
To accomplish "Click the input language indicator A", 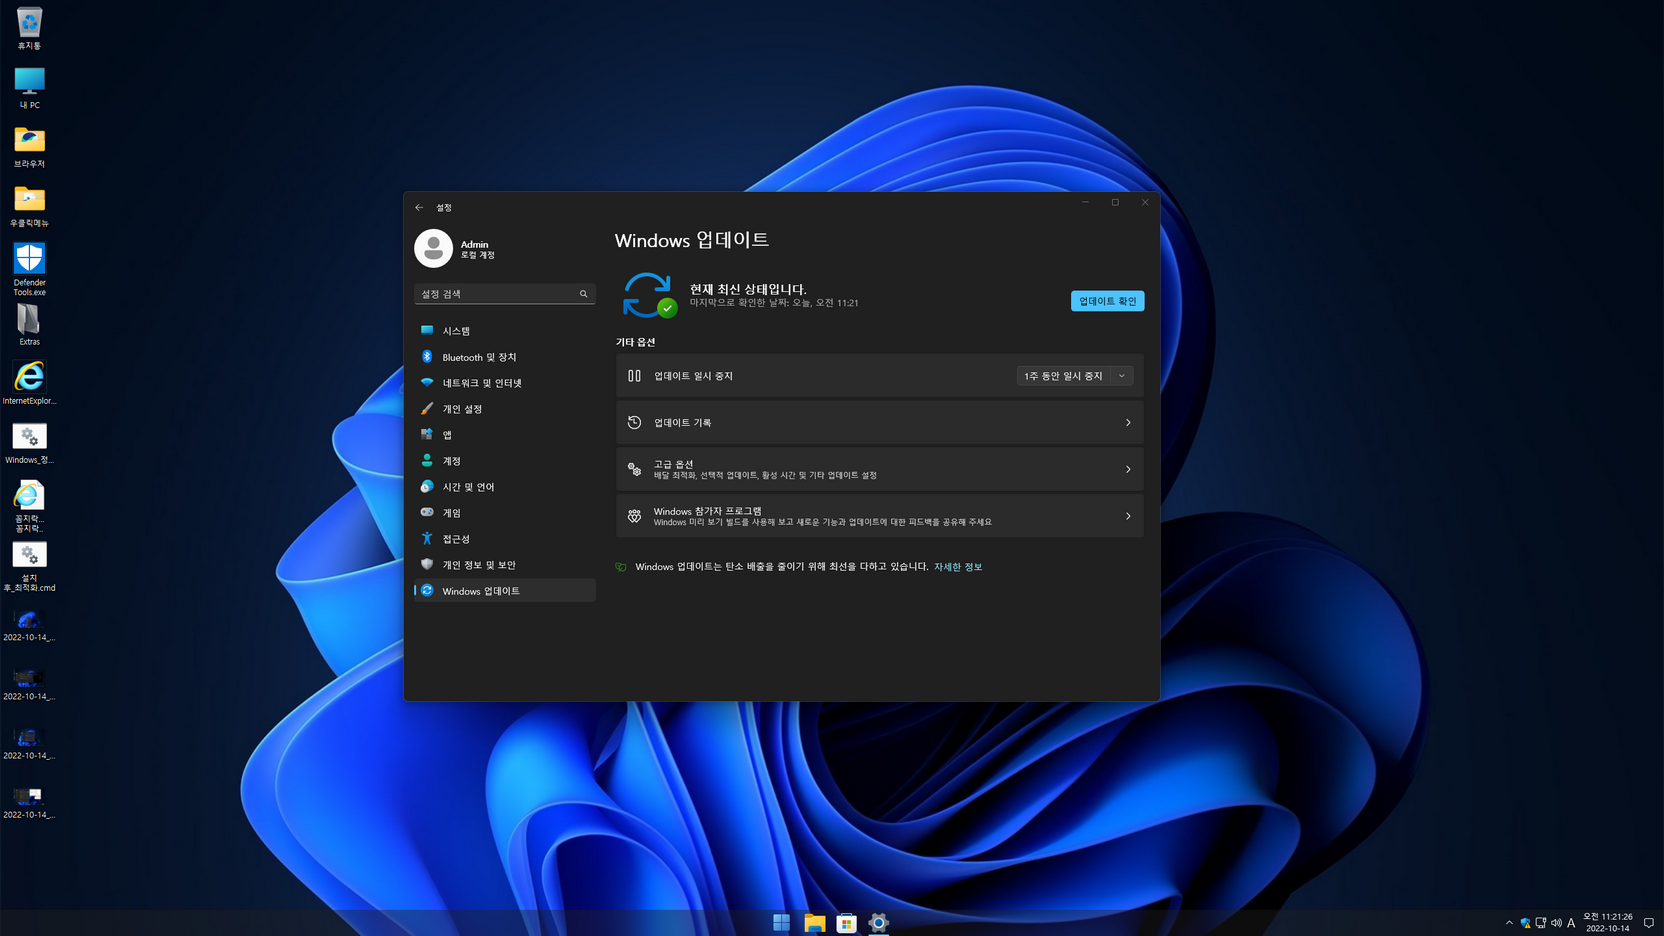I will point(1571,923).
